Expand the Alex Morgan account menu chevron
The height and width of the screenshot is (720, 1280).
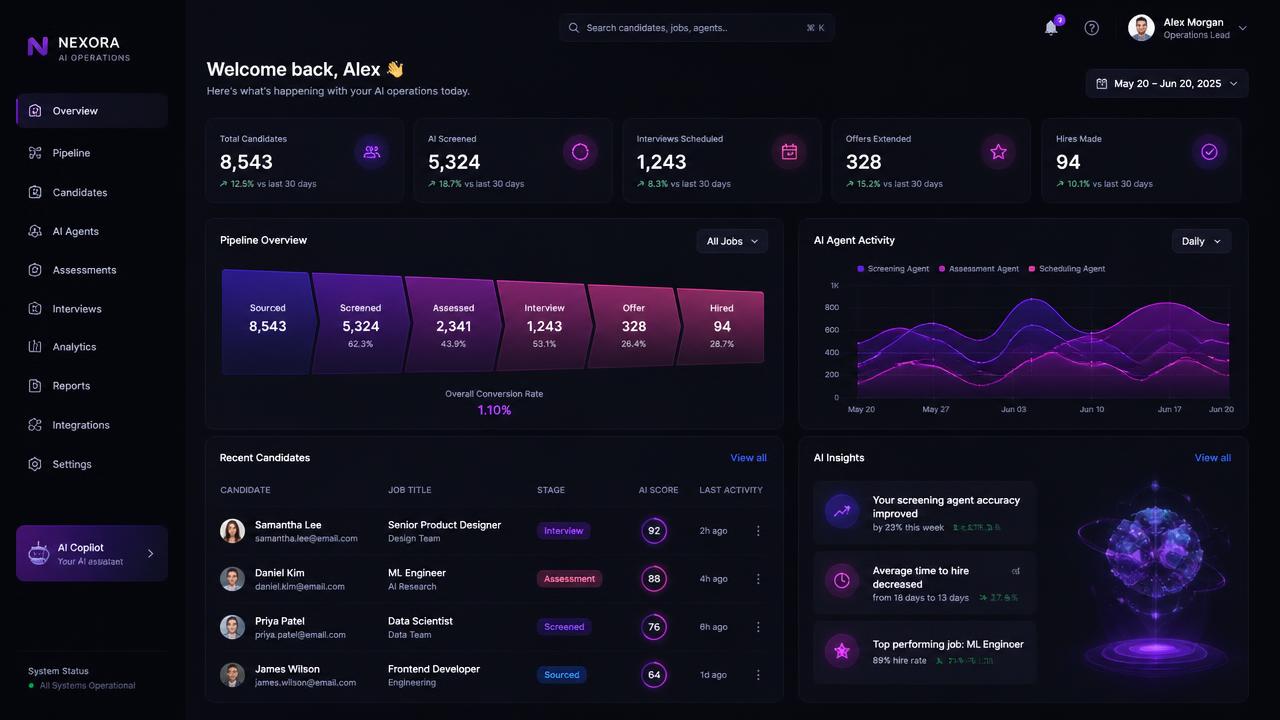1242,28
